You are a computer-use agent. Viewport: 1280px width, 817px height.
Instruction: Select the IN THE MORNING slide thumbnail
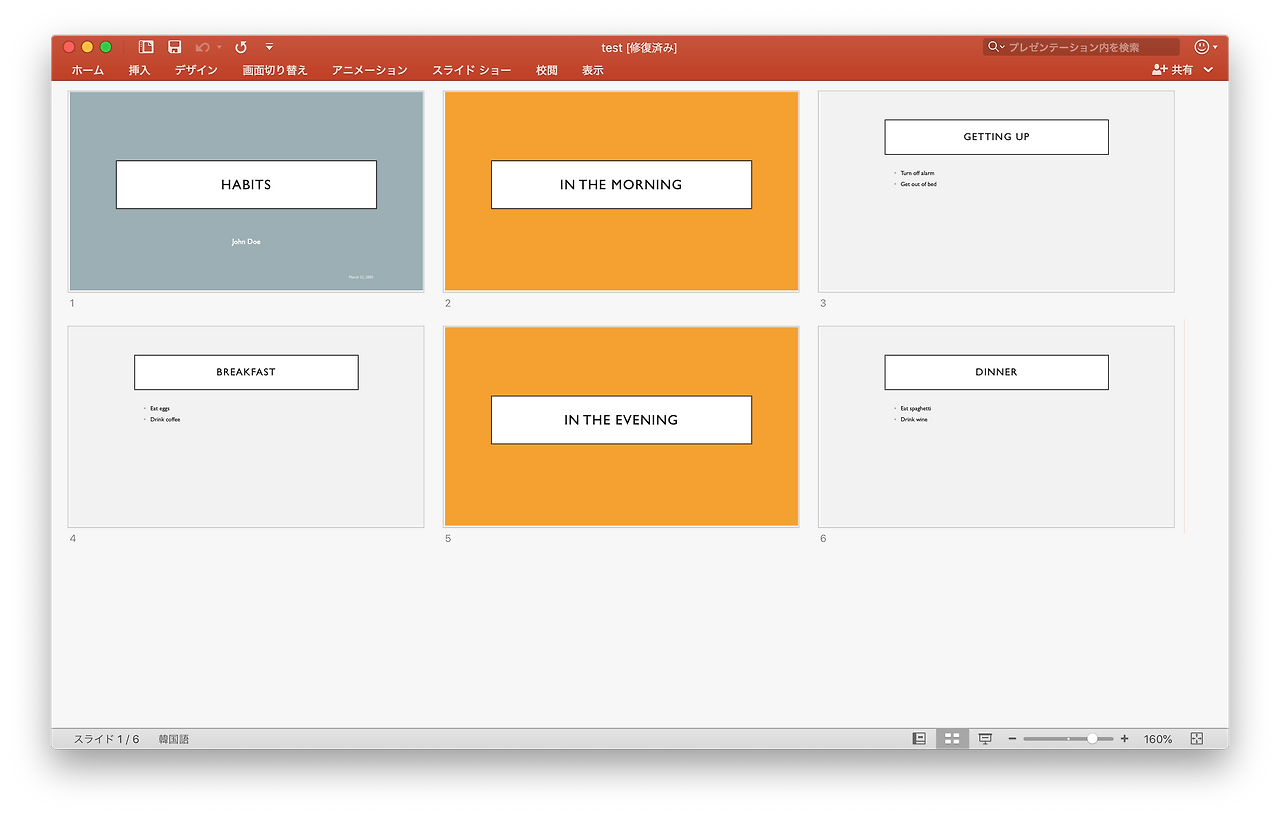click(x=621, y=191)
